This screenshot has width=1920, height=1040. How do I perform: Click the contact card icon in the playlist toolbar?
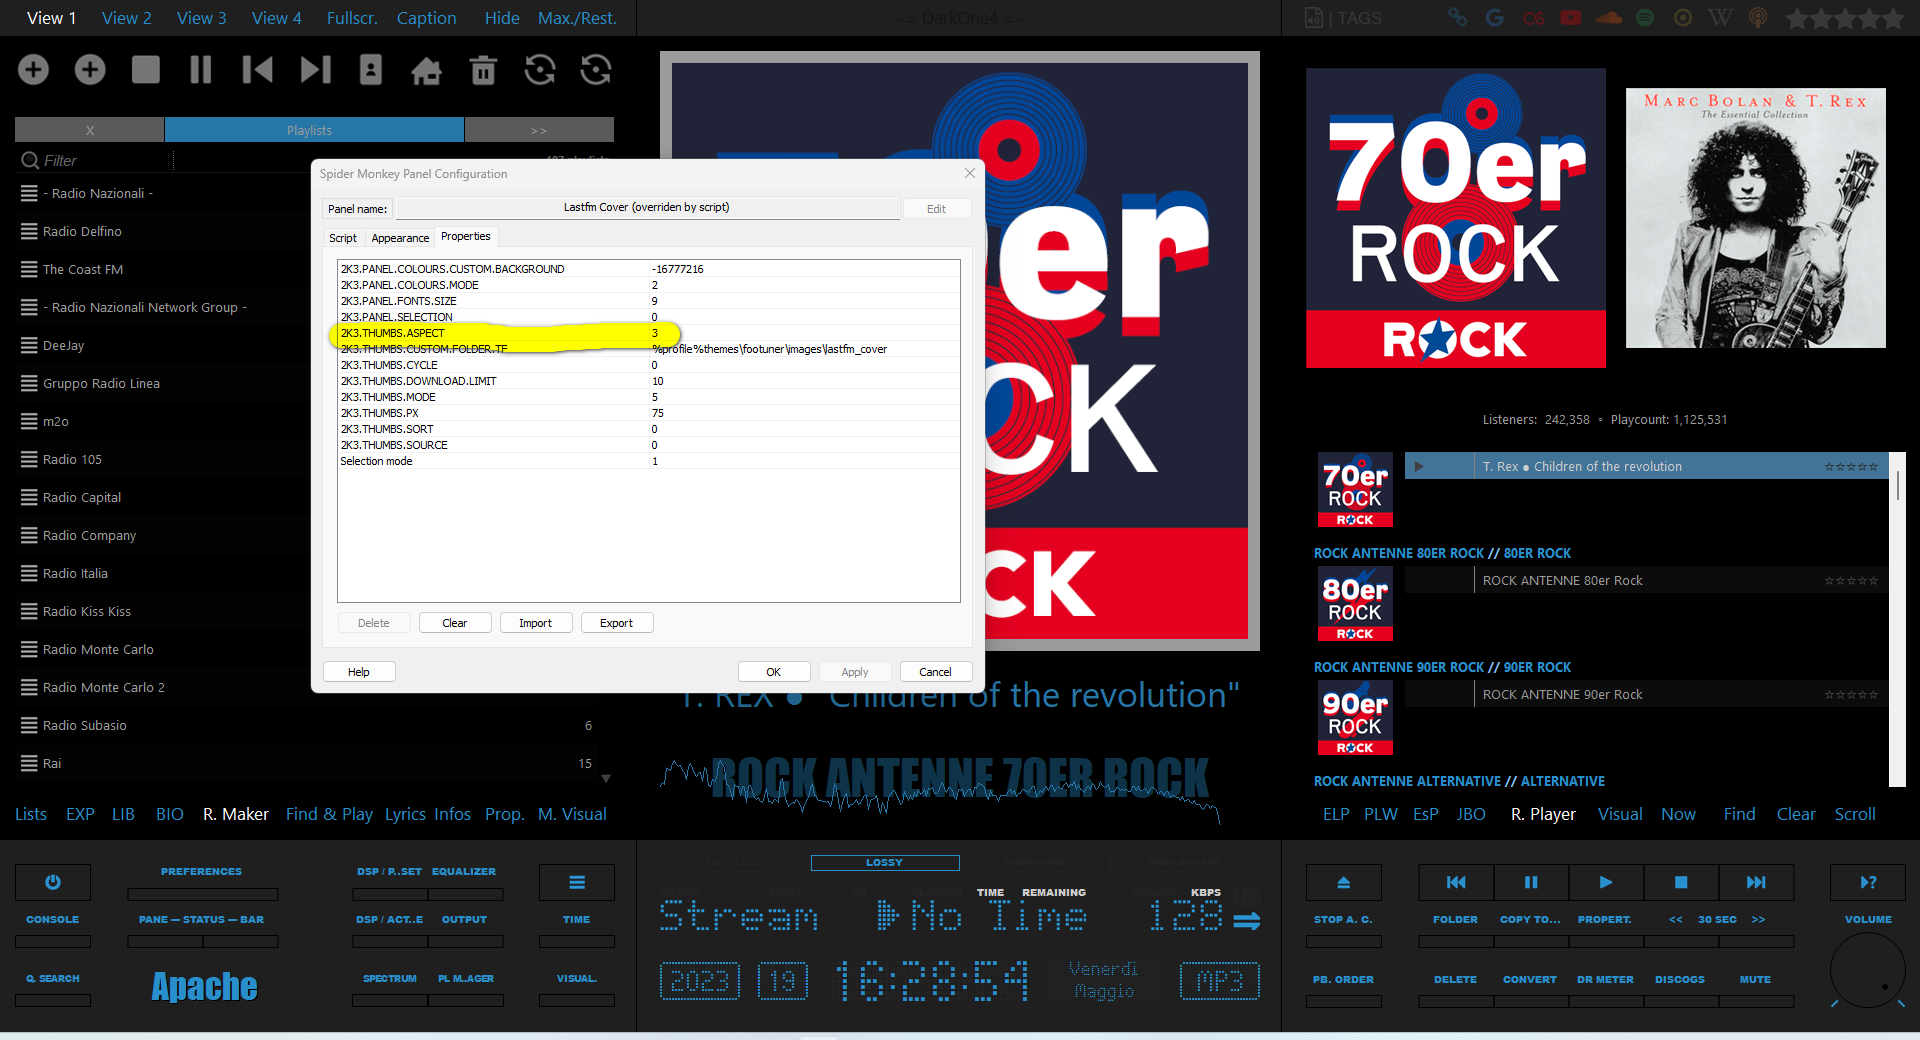tap(371, 69)
